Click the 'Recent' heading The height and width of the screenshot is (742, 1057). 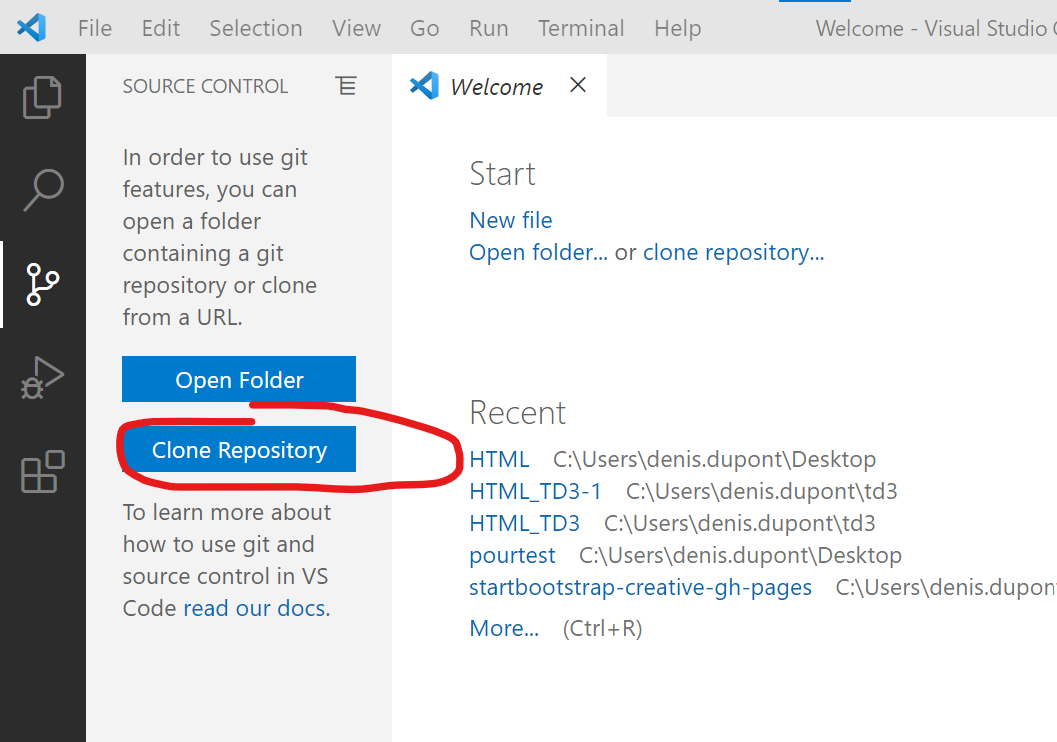click(x=518, y=412)
